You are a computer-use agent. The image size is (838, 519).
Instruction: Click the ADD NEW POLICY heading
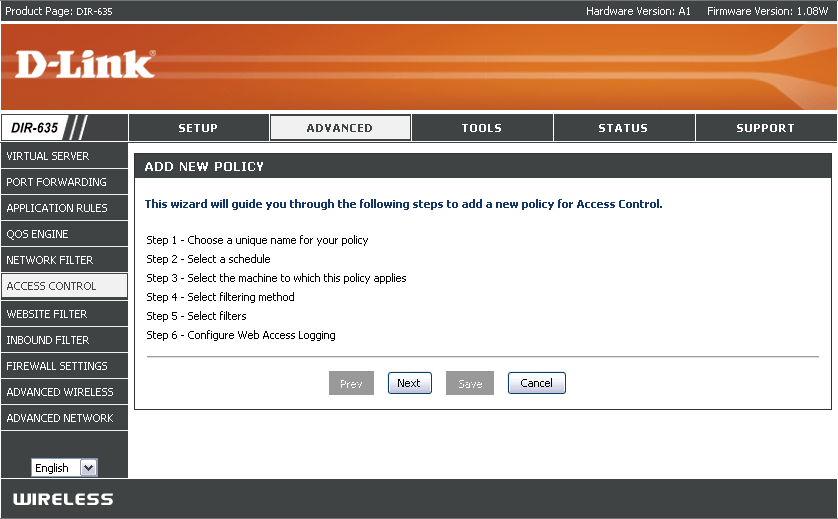click(x=204, y=167)
